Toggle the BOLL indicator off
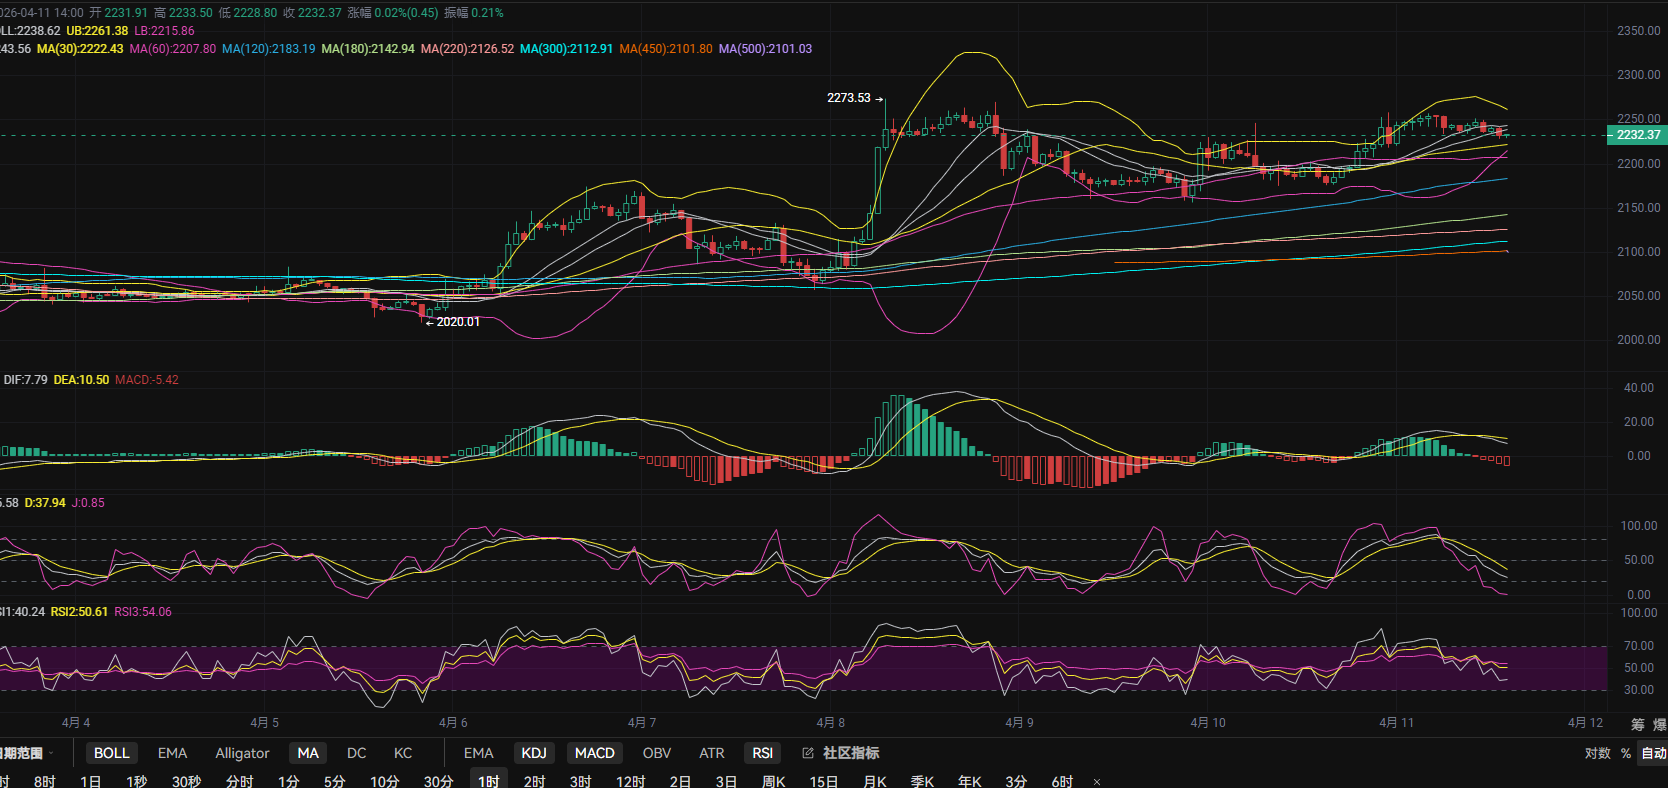The height and width of the screenshot is (788, 1668). click(111, 753)
